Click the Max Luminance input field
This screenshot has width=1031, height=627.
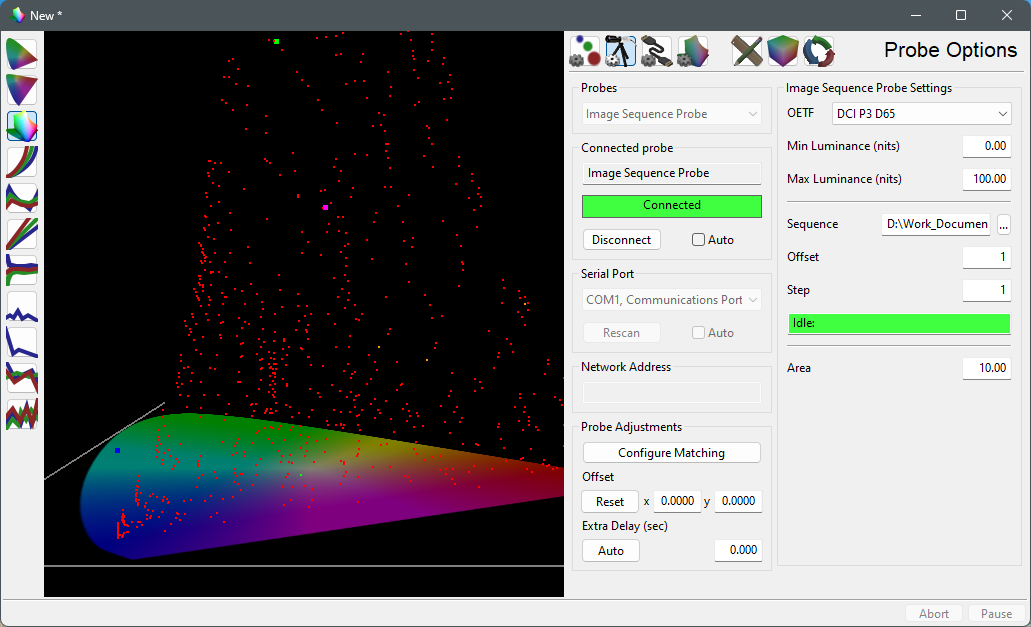tap(986, 180)
